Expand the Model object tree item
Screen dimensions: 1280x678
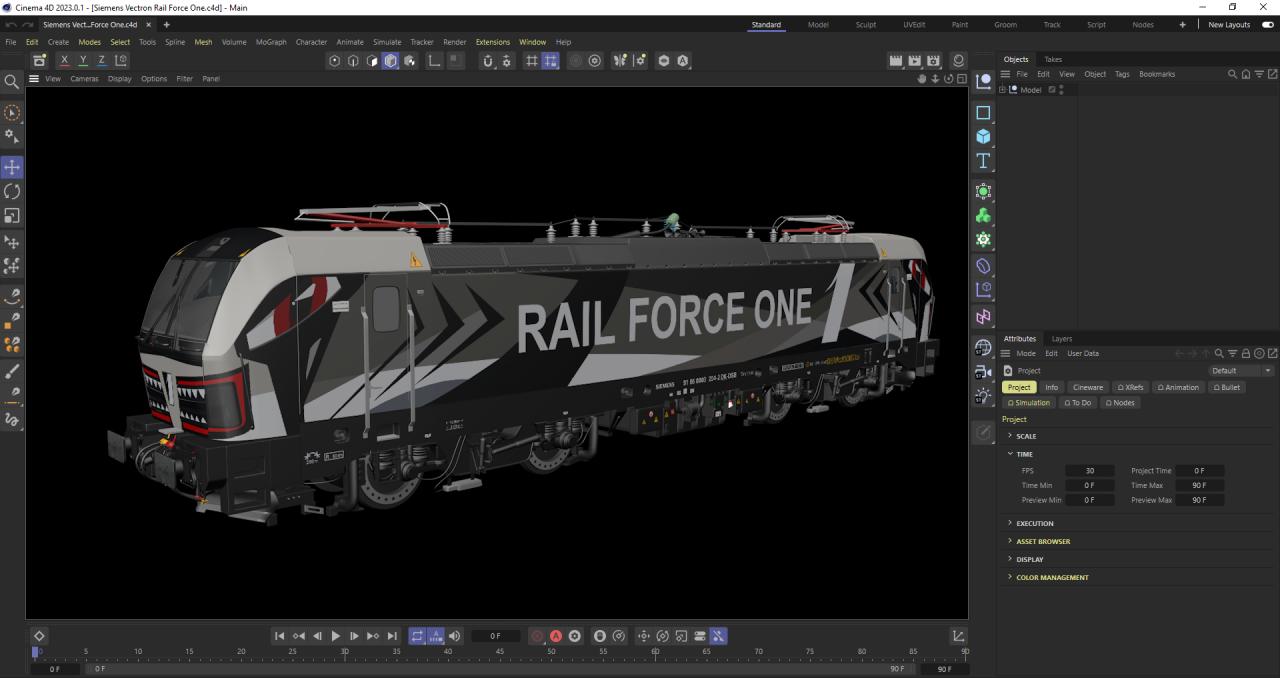click(1002, 90)
